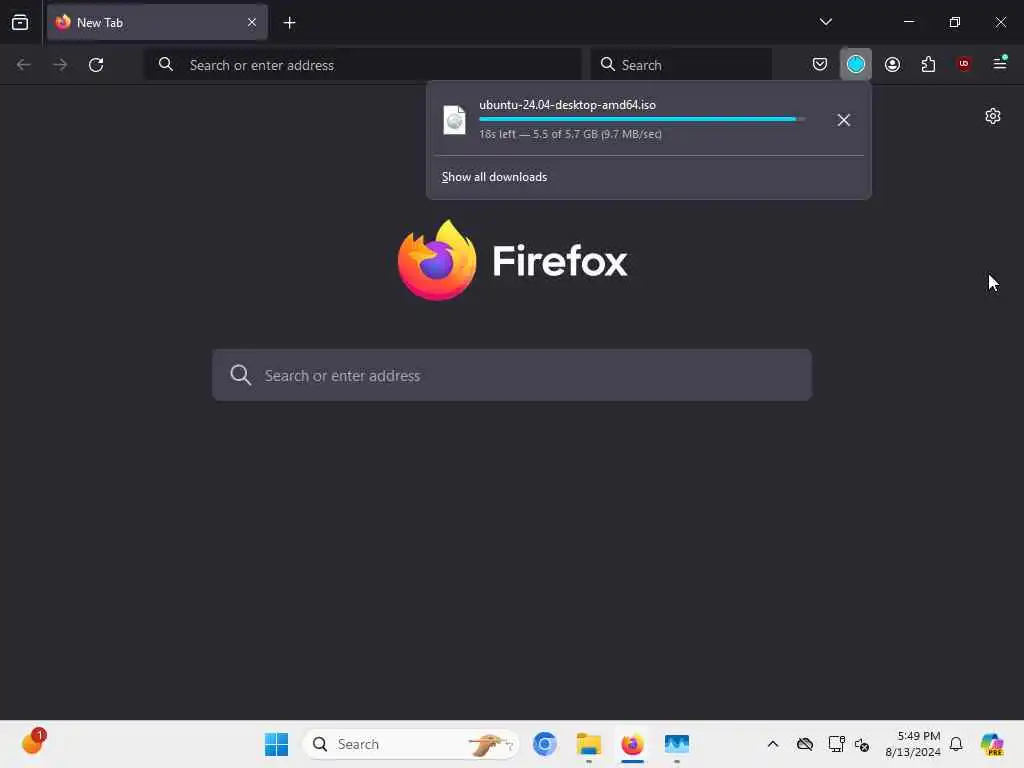Viewport: 1024px width, 768px height.
Task: Select ubuntu-24.04-desktop-amd64.iso download name
Action: (x=567, y=104)
